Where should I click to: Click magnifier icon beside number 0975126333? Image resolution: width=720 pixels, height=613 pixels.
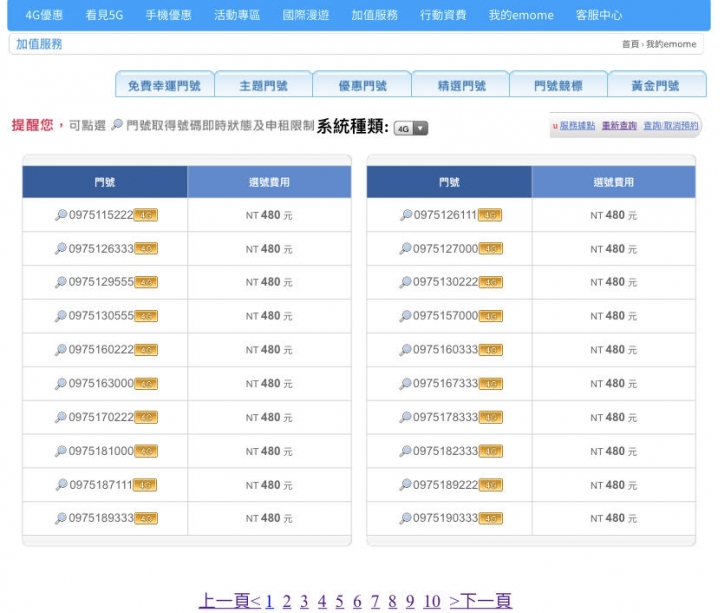[x=61, y=249]
